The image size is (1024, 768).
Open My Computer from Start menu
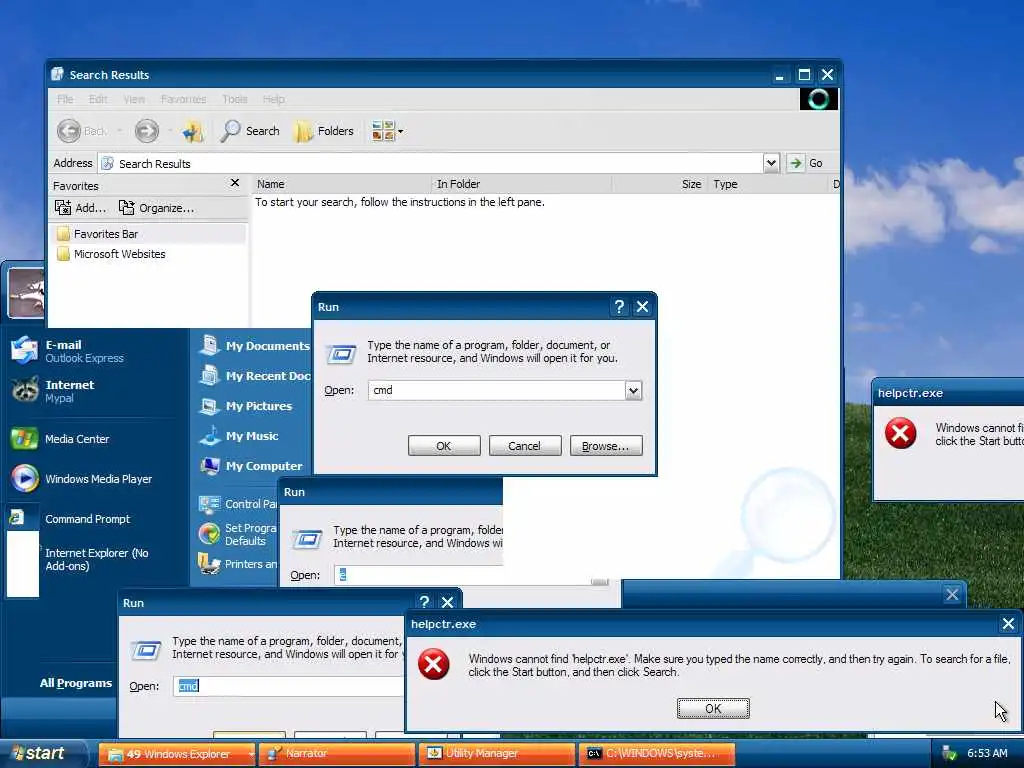click(x=251, y=466)
